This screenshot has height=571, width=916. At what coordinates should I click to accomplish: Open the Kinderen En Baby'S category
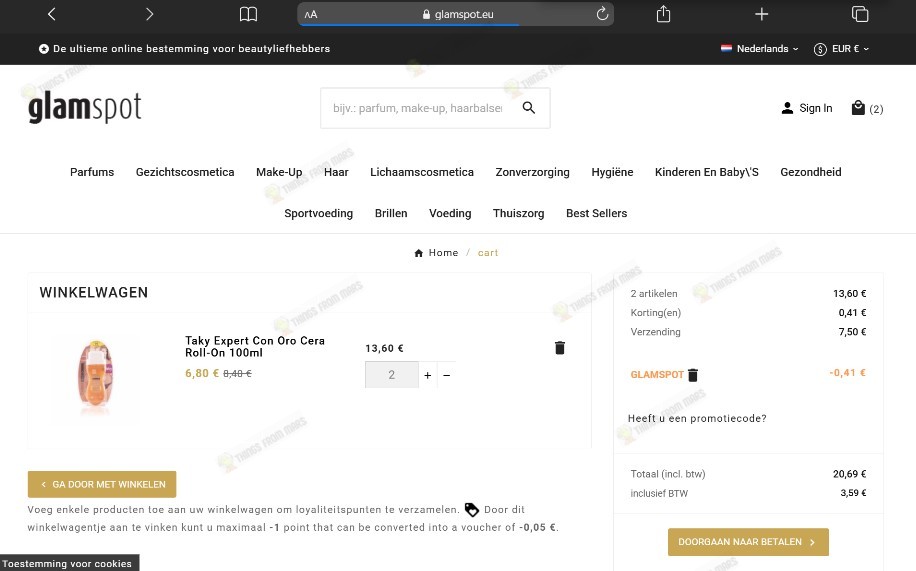[706, 172]
